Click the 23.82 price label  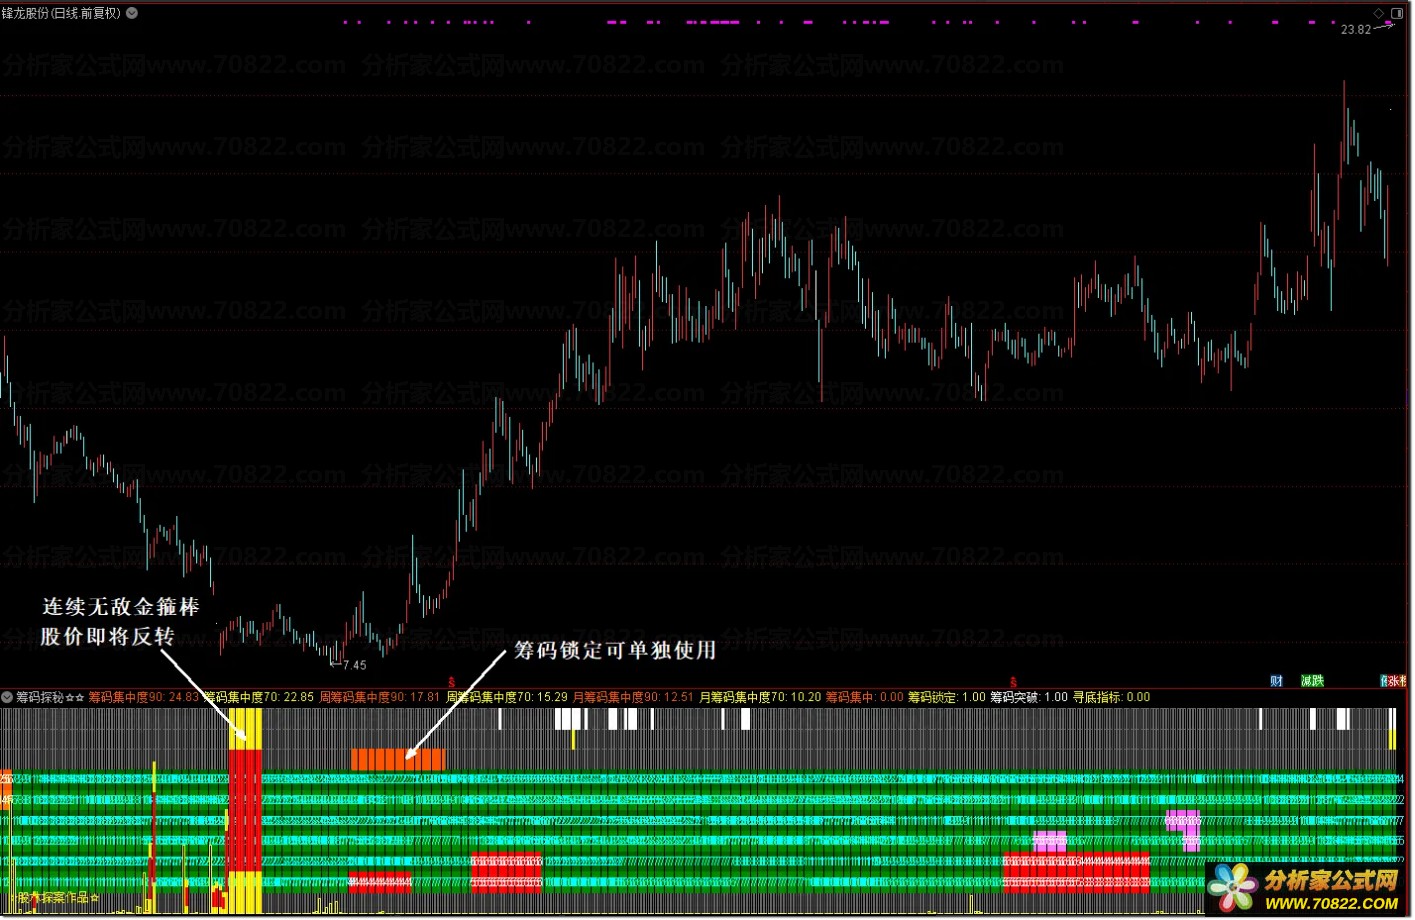(x=1355, y=30)
